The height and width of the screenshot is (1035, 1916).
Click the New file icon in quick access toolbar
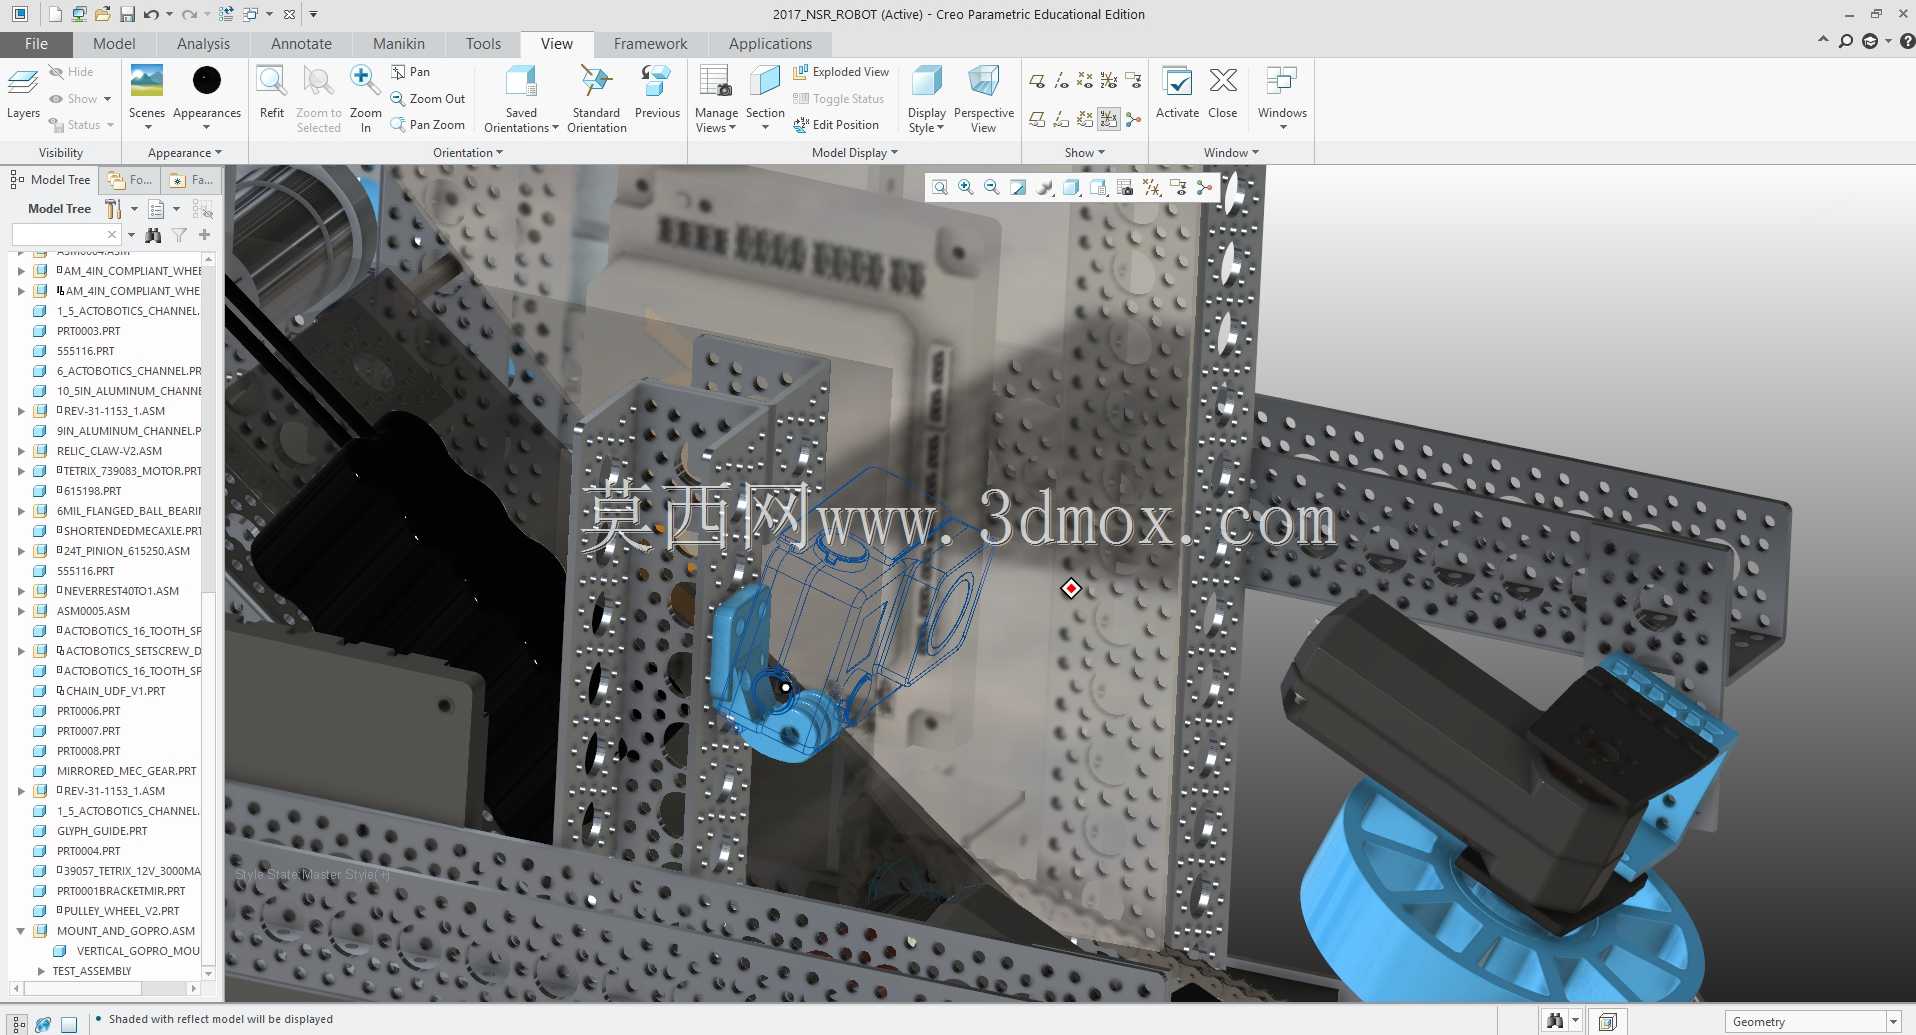coord(54,14)
